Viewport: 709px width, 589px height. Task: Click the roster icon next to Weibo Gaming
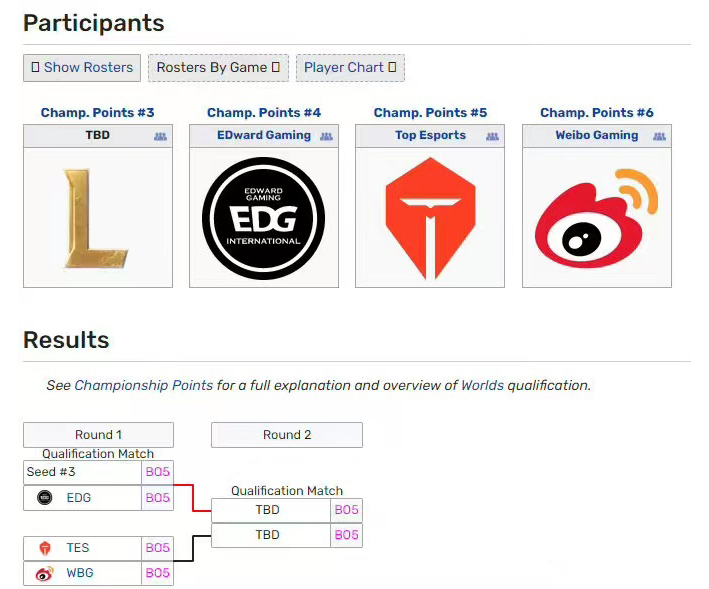[659, 136]
